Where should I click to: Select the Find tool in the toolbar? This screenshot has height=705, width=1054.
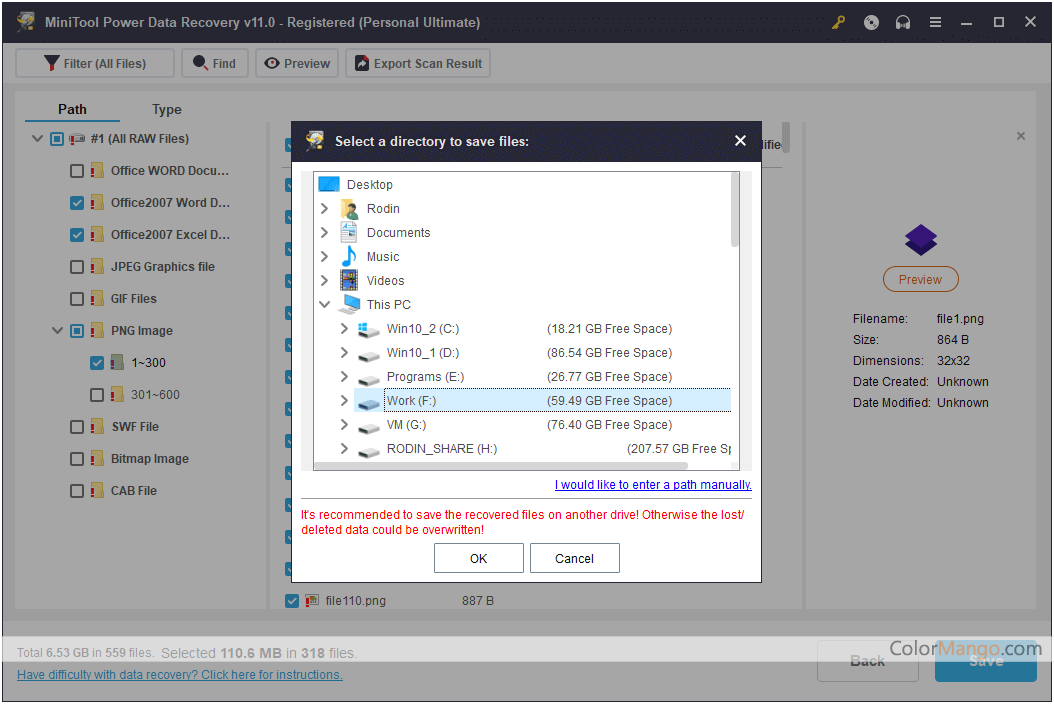214,62
